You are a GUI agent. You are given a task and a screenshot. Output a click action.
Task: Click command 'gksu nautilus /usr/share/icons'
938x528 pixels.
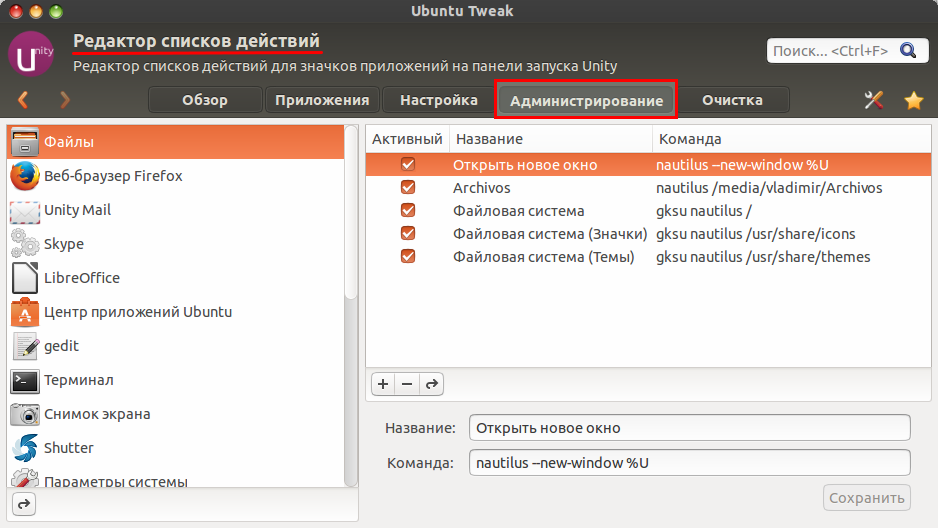pyautogui.click(x=756, y=234)
